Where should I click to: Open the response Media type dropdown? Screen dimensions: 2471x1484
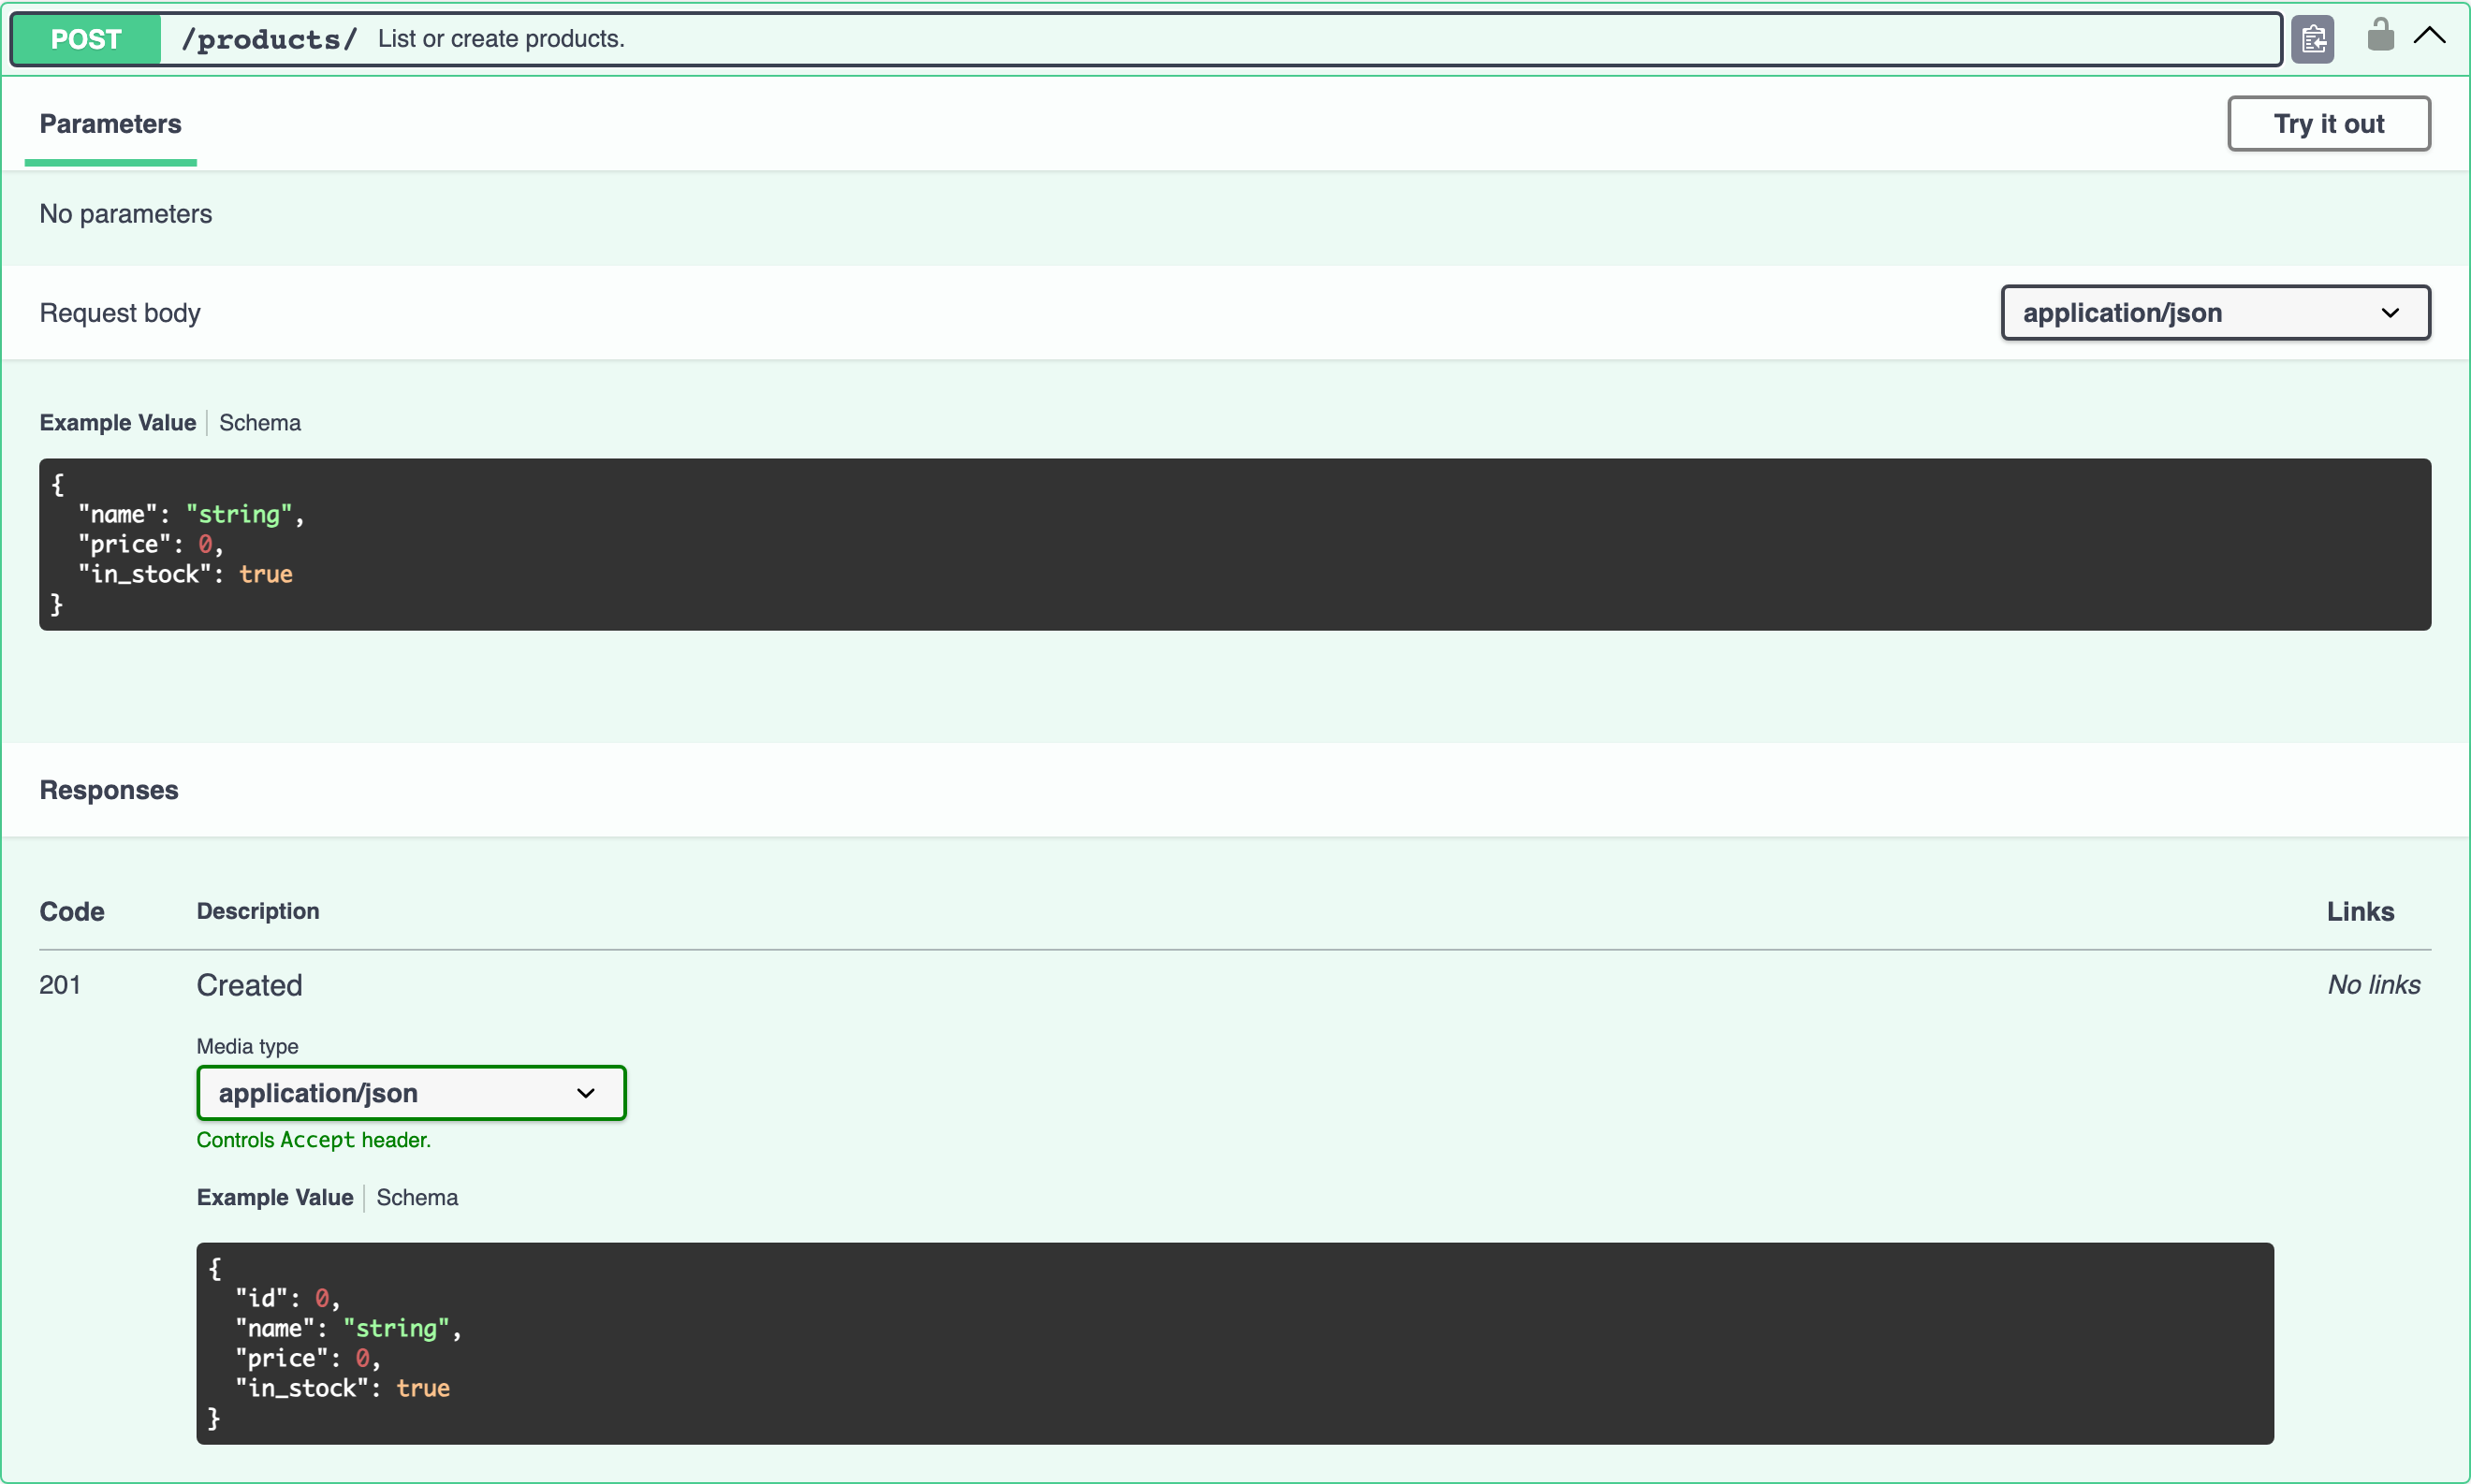point(411,1093)
